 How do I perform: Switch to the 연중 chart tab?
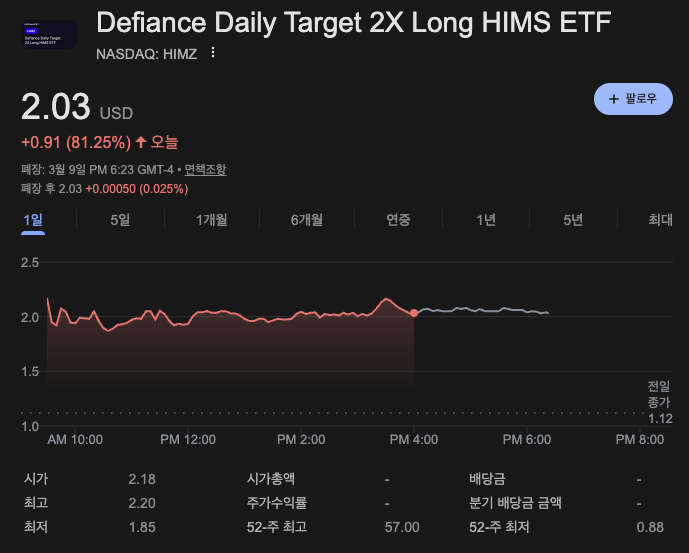pos(398,219)
